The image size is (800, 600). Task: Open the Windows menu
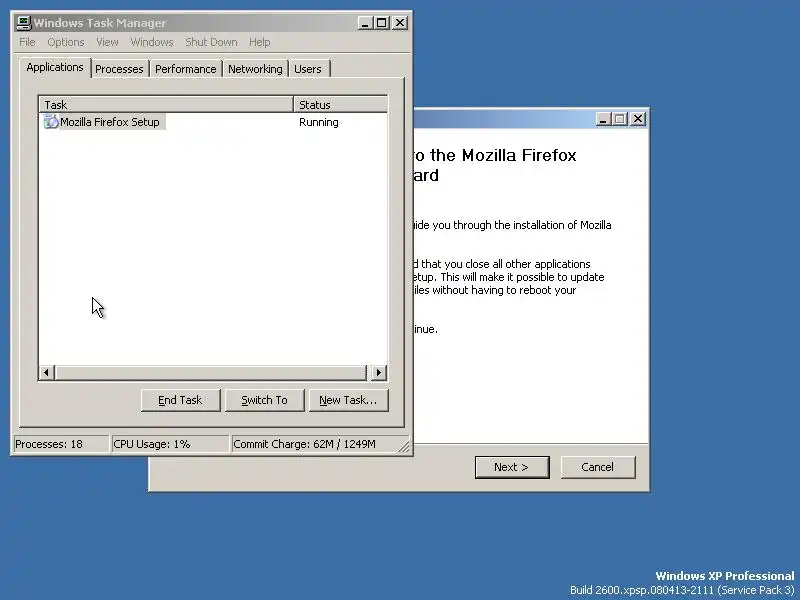point(152,42)
